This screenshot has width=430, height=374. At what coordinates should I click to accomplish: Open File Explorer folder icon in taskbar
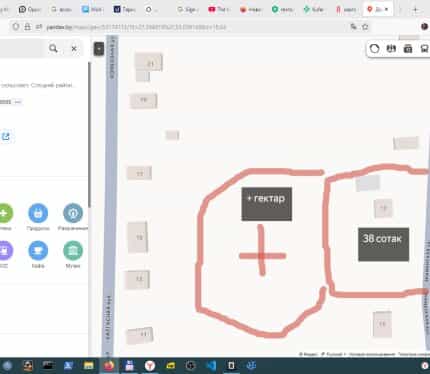[x=89, y=366]
